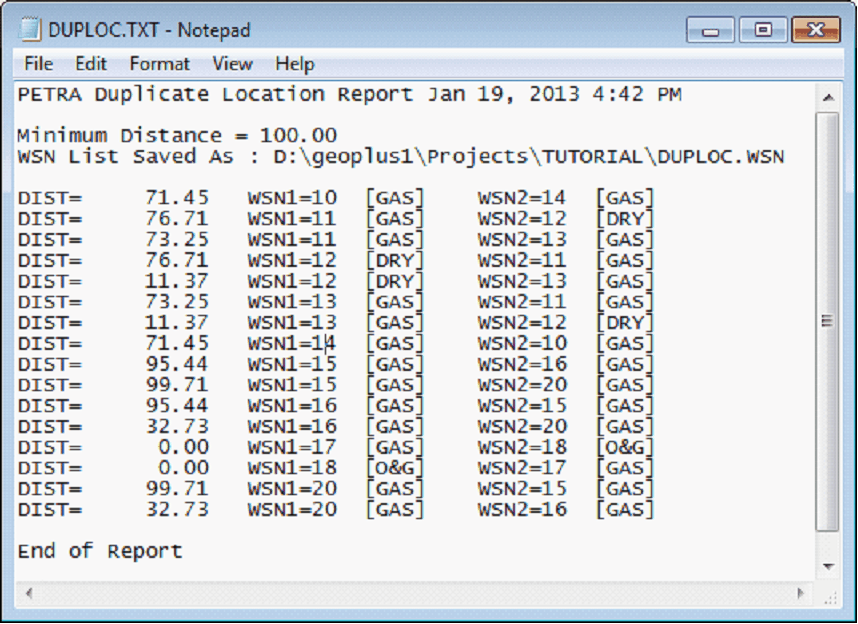858x624 pixels.
Task: Maximize the Notepad window
Action: [764, 30]
